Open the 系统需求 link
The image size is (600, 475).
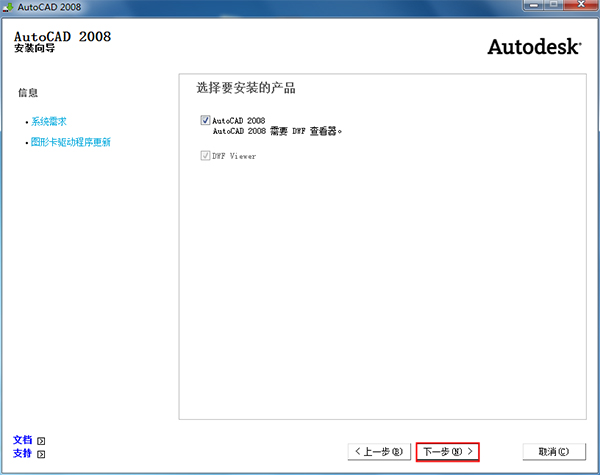point(48,121)
